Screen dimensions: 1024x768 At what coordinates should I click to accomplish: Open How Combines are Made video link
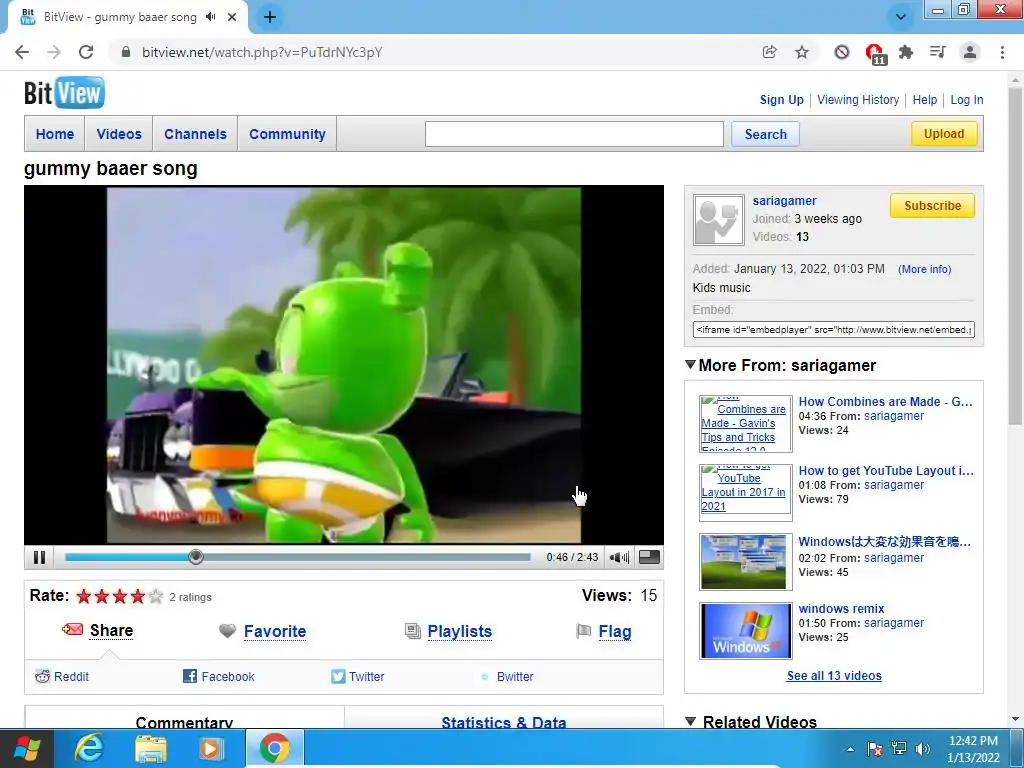point(885,402)
